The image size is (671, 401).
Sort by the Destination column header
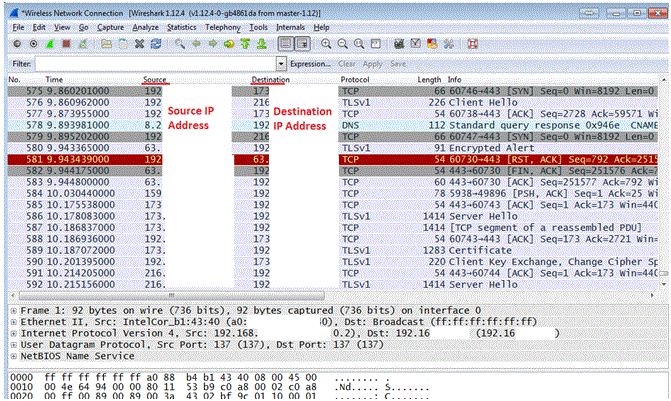[x=270, y=80]
